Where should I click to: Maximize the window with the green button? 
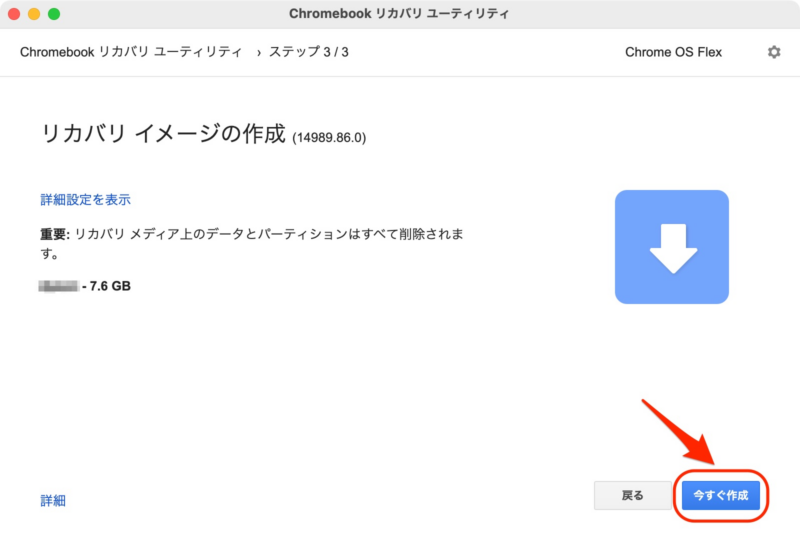54,14
